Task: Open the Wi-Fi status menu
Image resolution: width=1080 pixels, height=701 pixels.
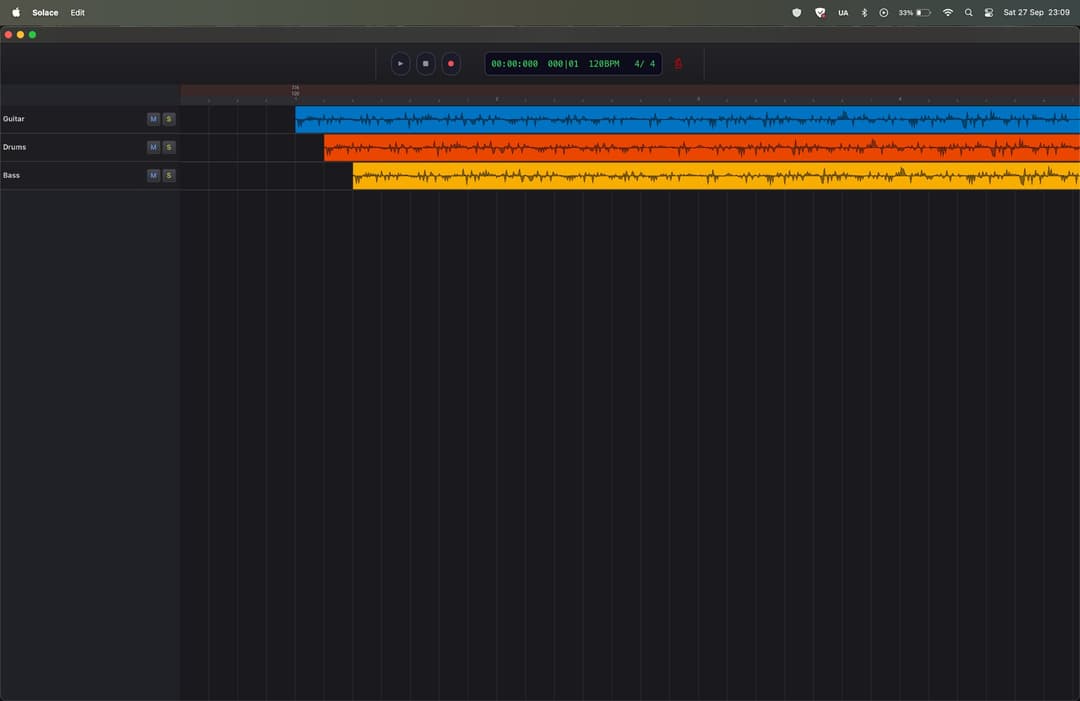Action: point(947,13)
